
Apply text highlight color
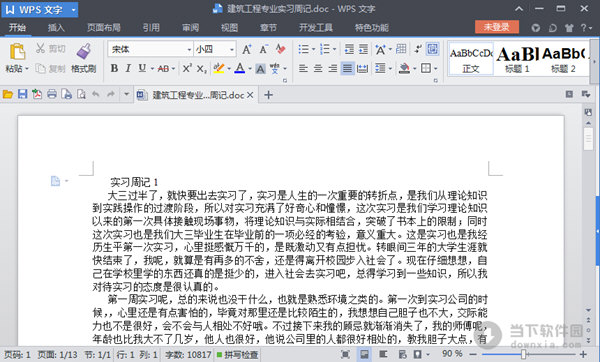tap(218, 68)
